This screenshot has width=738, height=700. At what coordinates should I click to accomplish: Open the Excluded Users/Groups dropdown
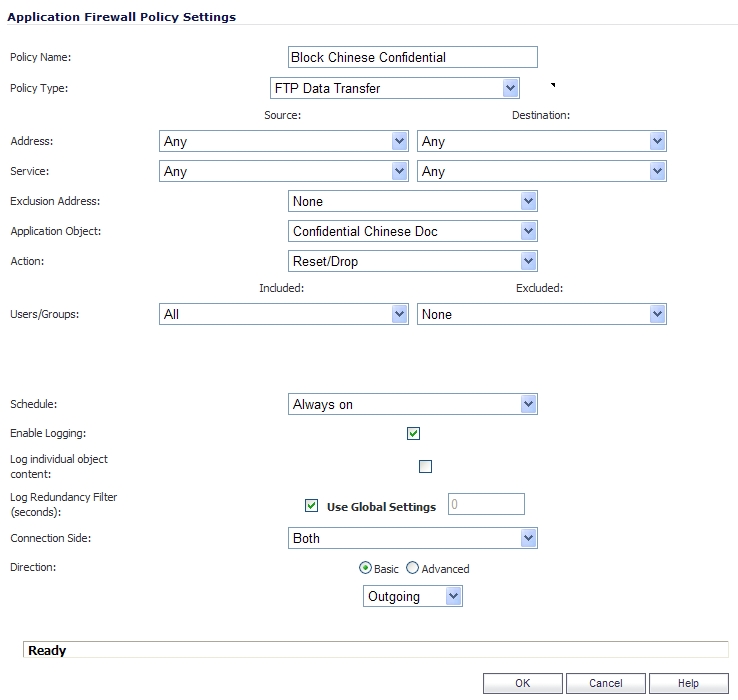click(542, 314)
